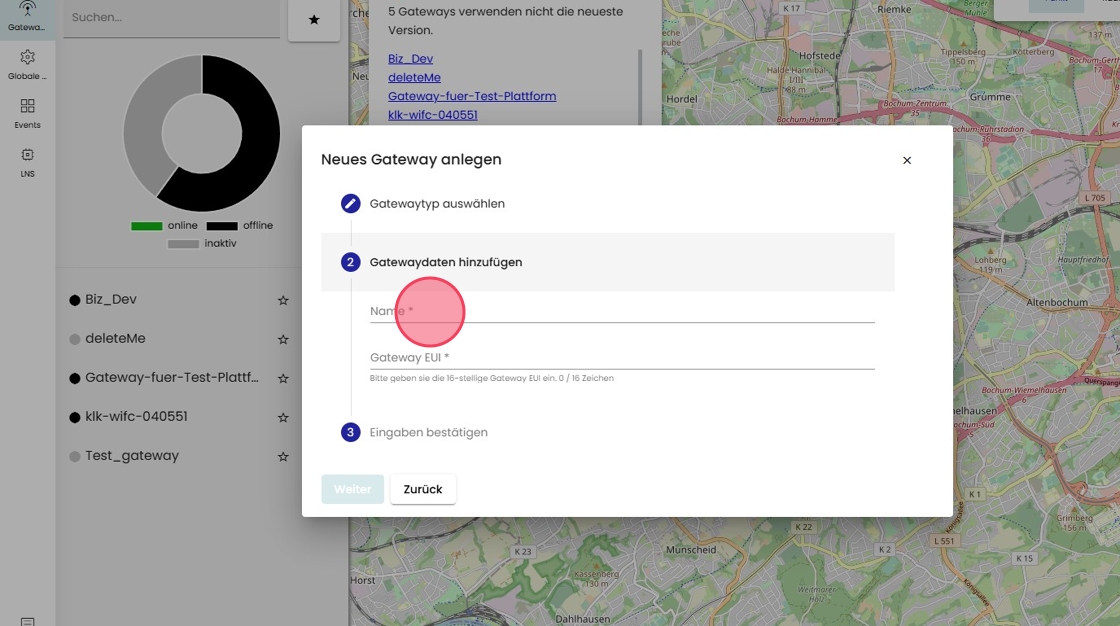This screenshot has width=1120, height=626.
Task: Toggle favorite star for deleteMe
Action: (283, 339)
